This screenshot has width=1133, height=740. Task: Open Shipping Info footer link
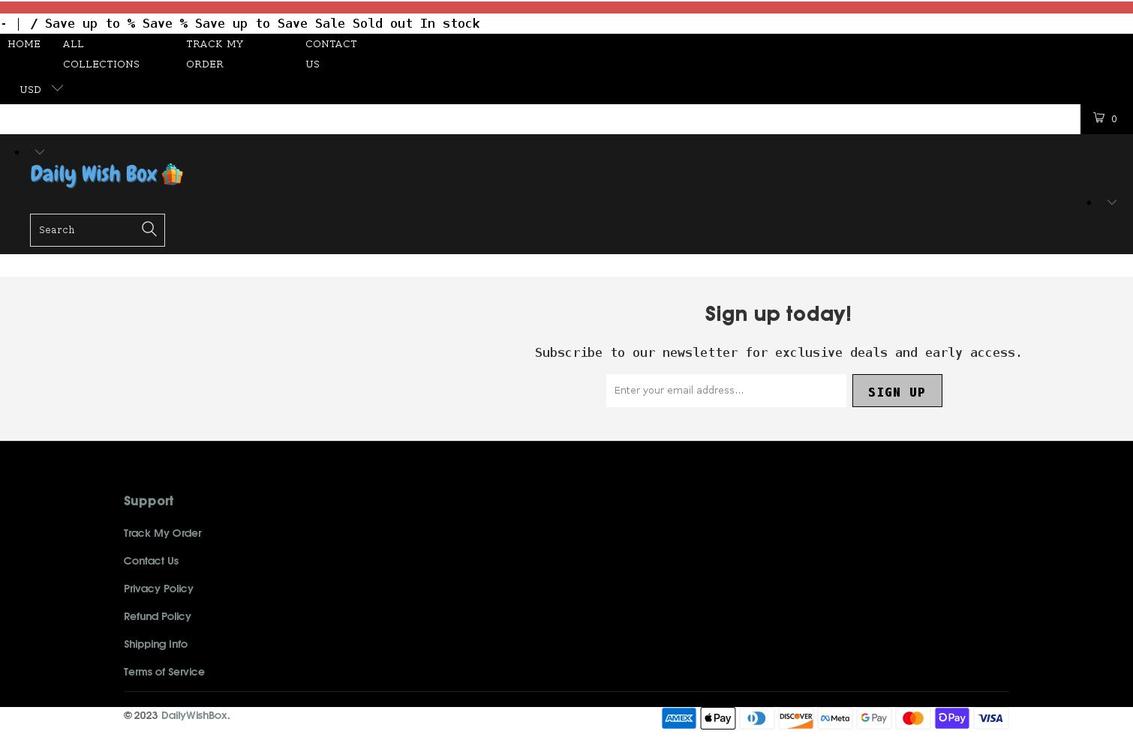(x=155, y=644)
